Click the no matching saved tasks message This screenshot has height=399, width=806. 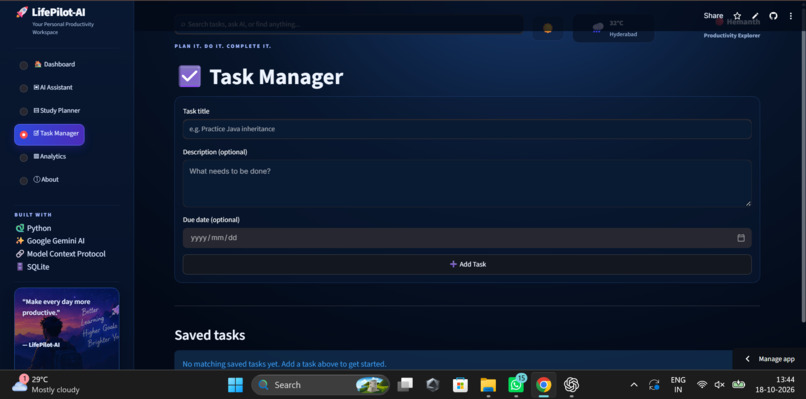coord(284,364)
